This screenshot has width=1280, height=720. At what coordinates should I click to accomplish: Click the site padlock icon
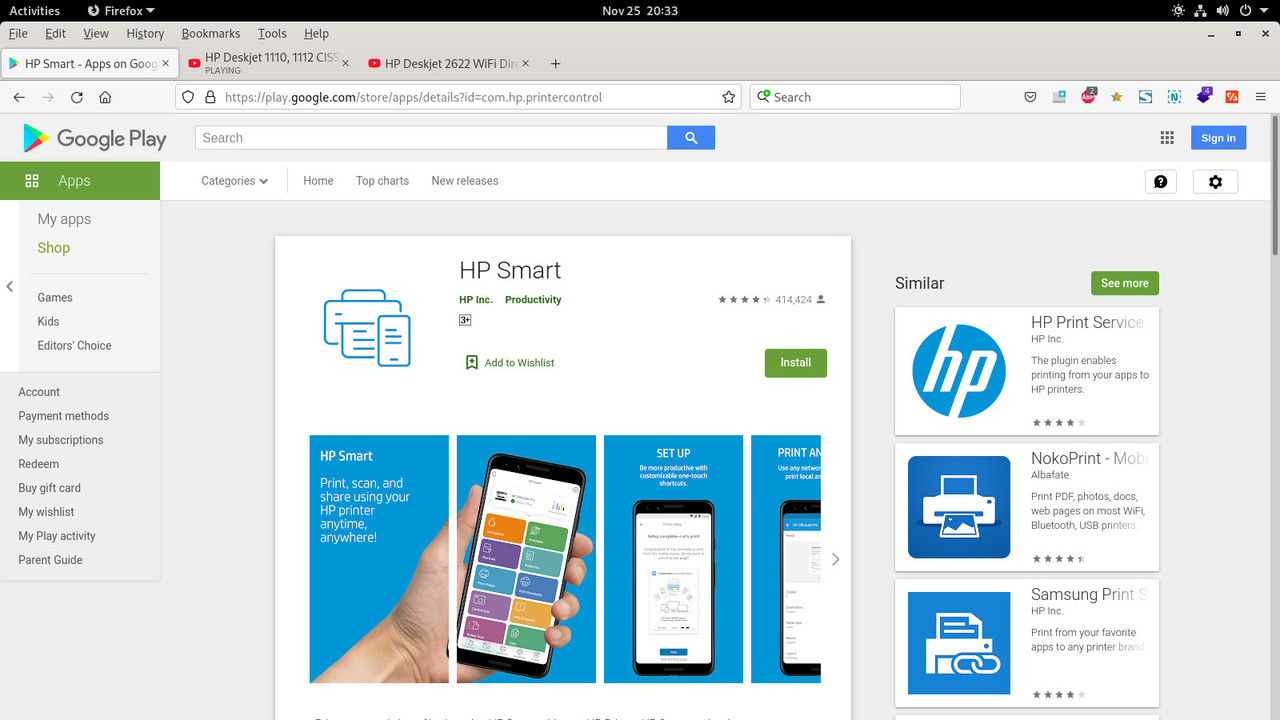(210, 97)
